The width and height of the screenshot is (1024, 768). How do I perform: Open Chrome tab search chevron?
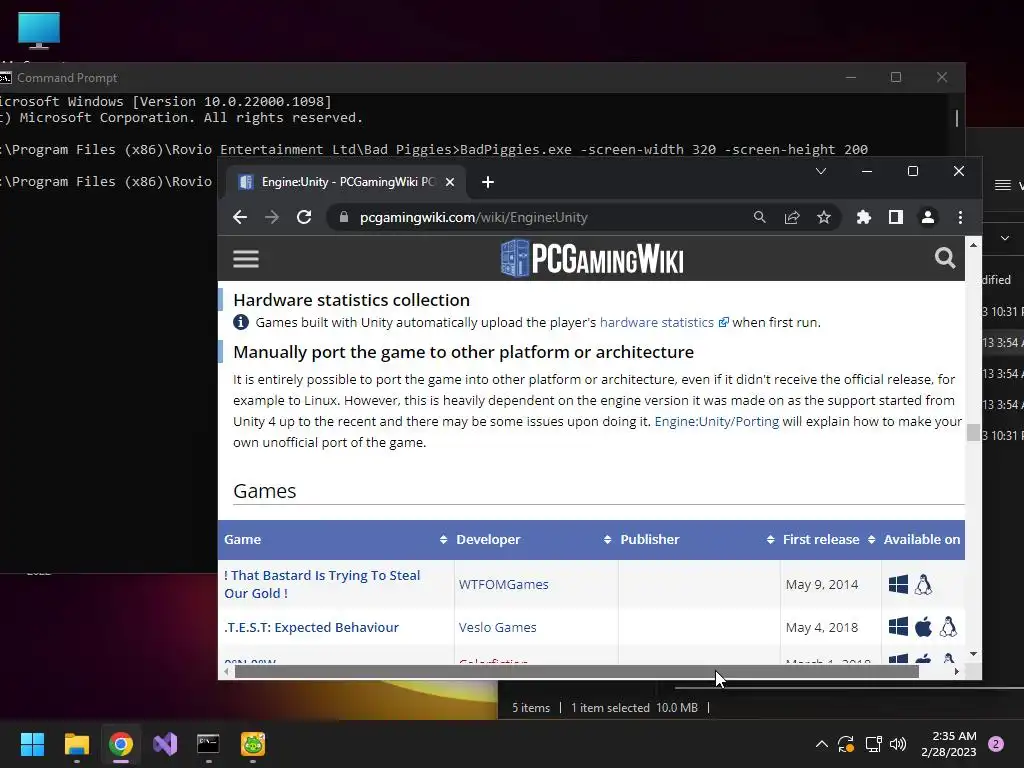pos(821,171)
